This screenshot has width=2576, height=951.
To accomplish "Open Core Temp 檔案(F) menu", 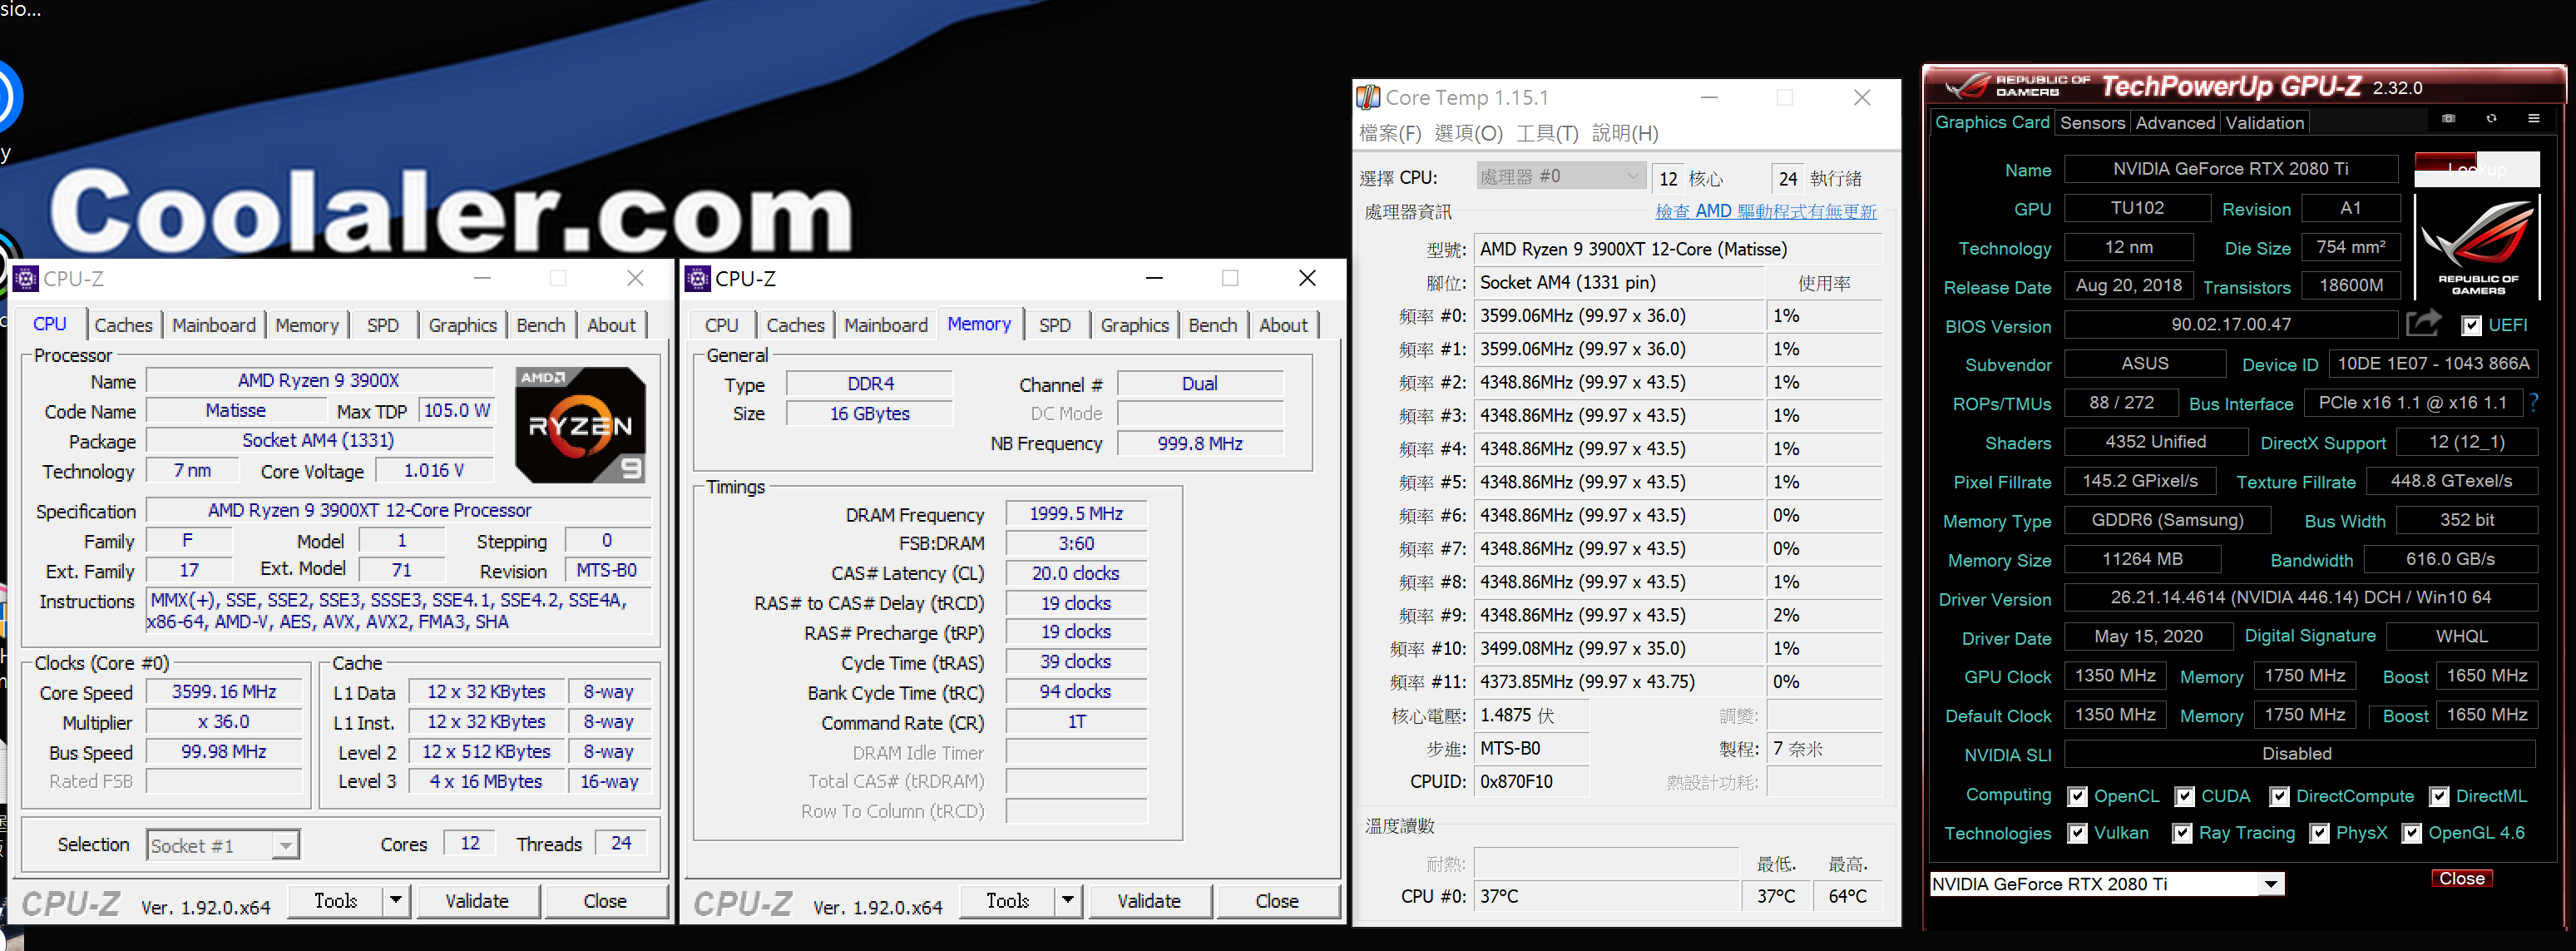I will (x=1390, y=133).
